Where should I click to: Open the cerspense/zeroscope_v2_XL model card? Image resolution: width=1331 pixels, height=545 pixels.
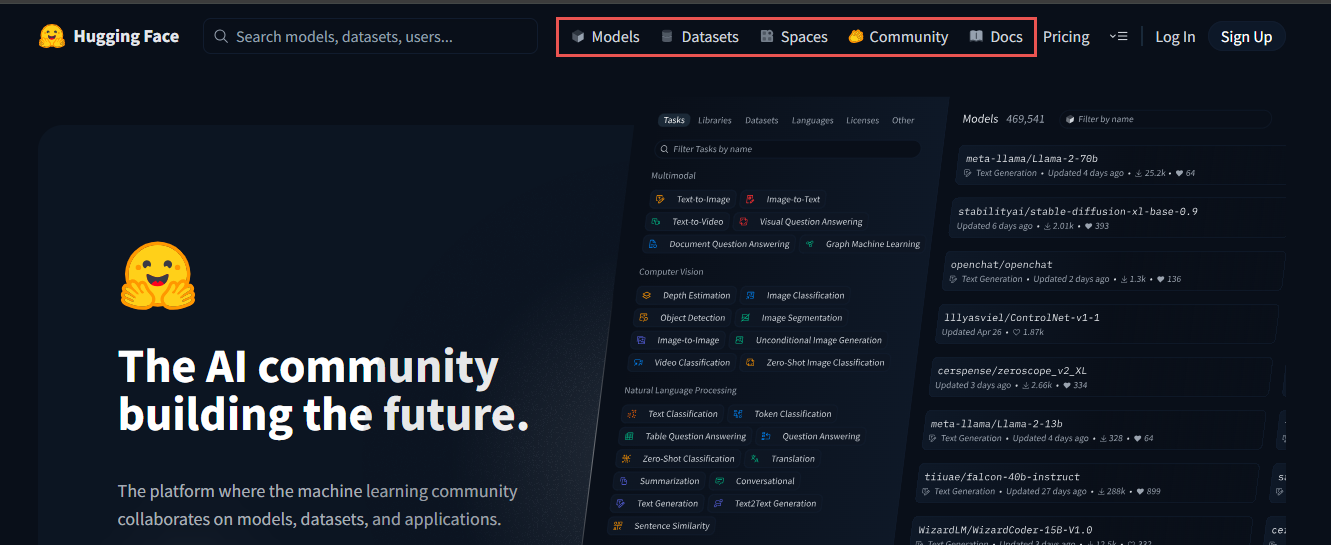[x=1102, y=378]
